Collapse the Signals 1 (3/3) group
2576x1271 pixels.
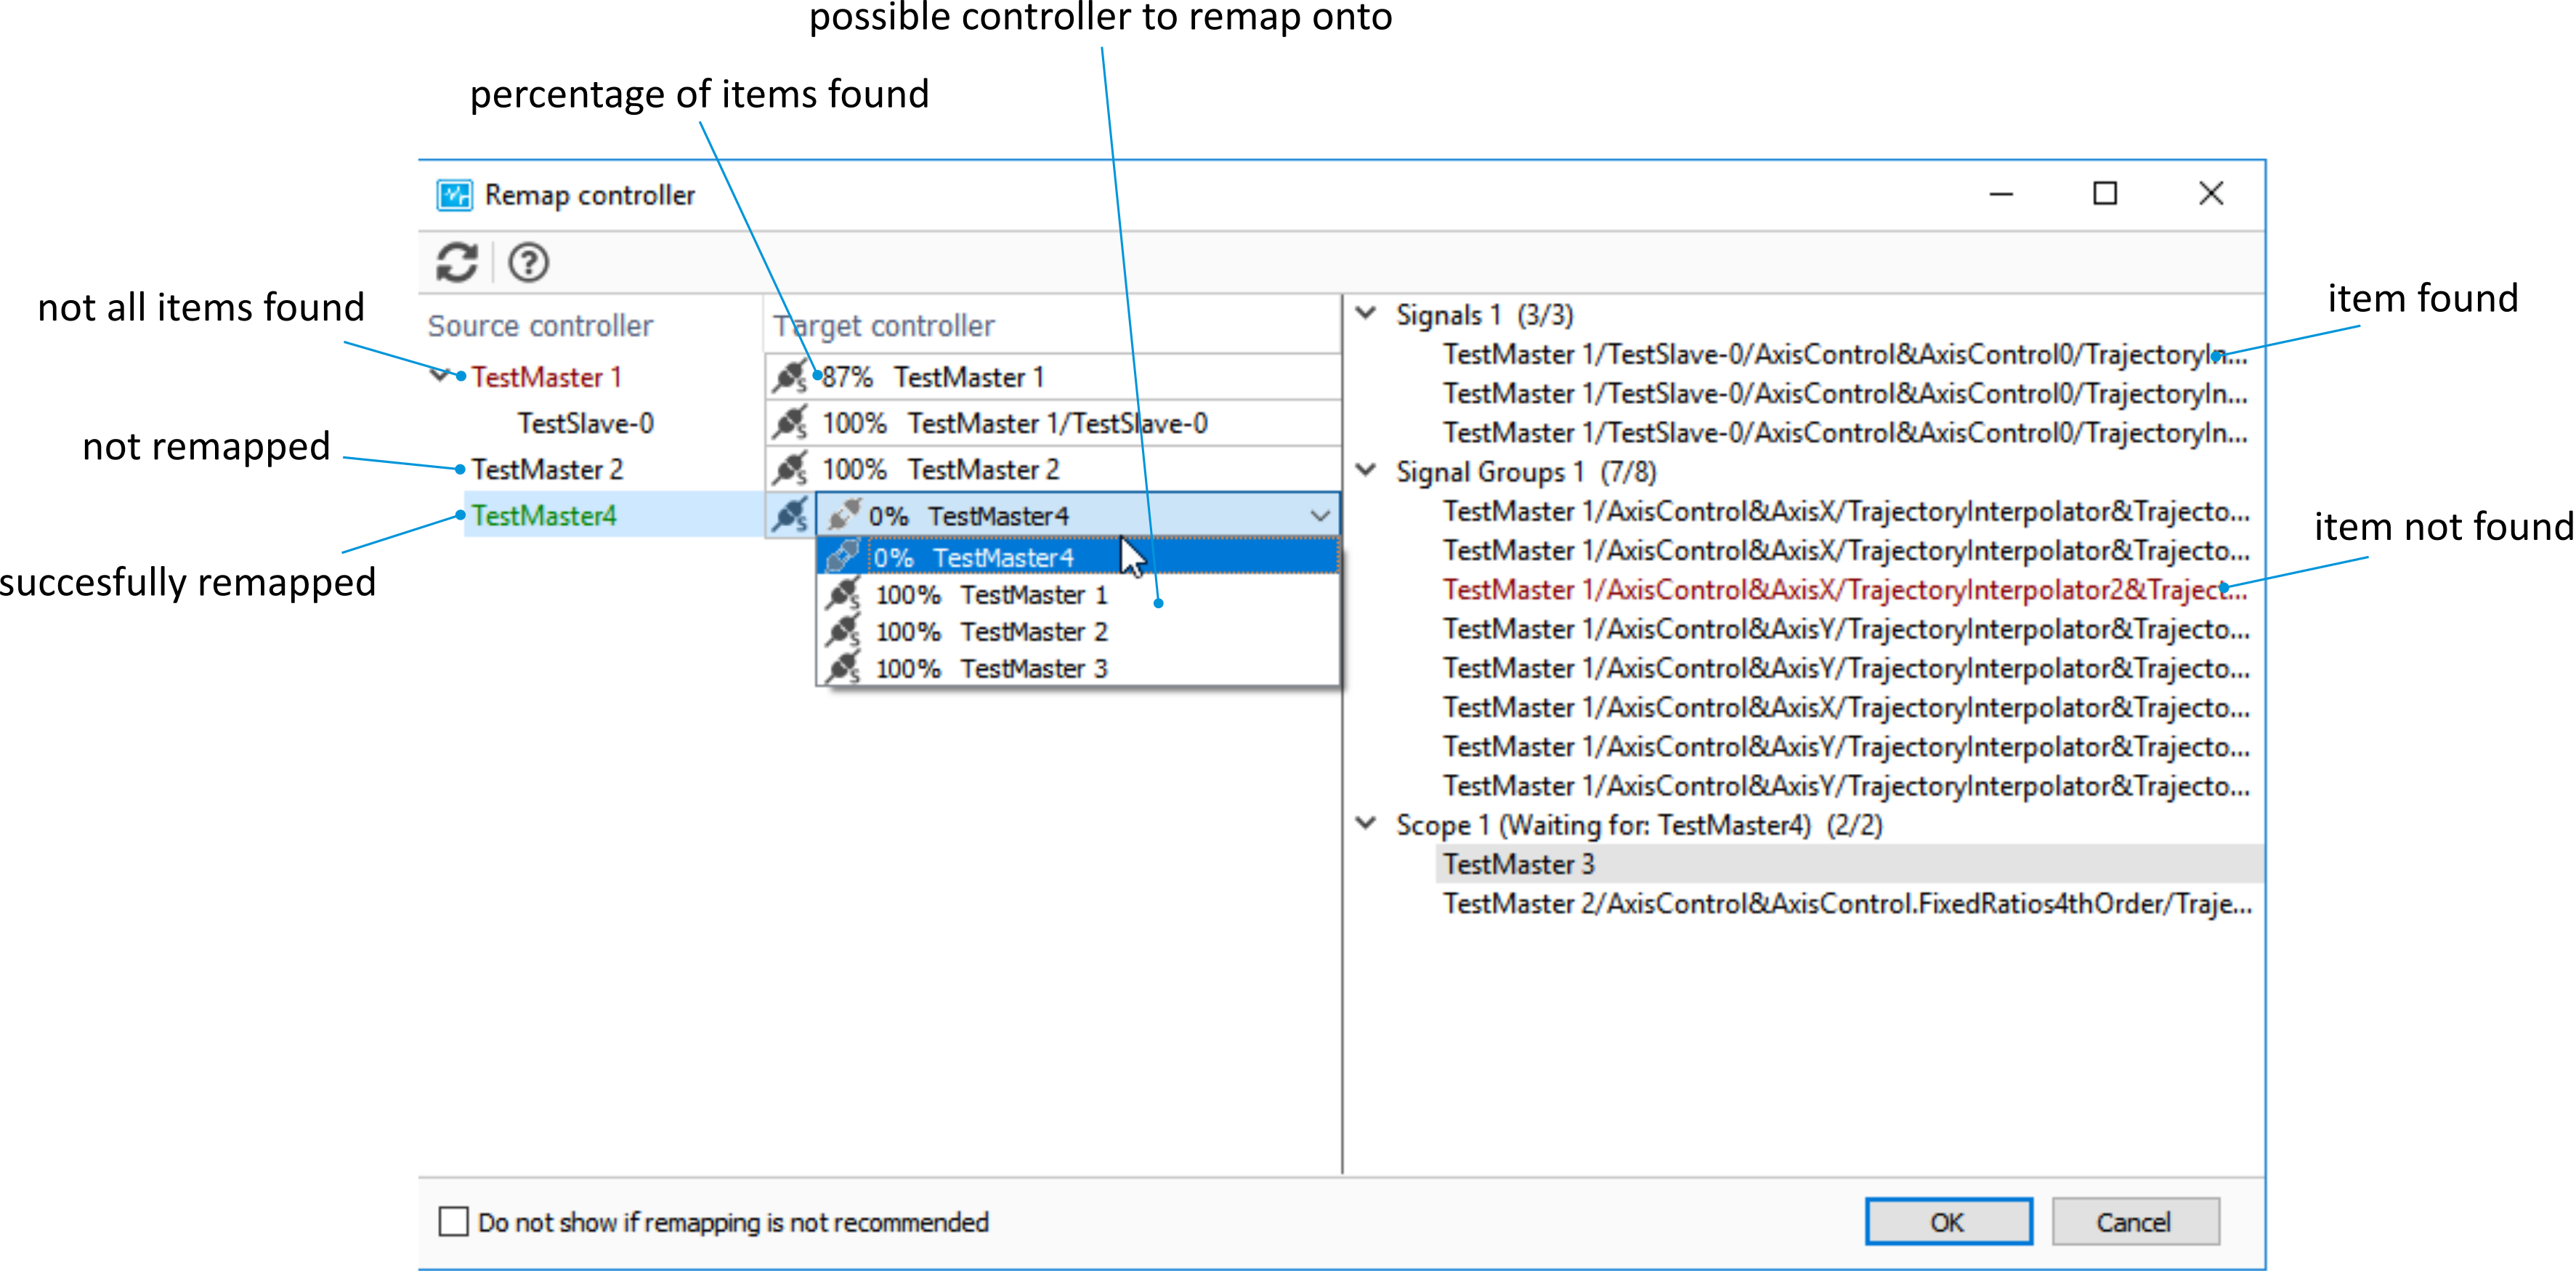(x=1366, y=313)
